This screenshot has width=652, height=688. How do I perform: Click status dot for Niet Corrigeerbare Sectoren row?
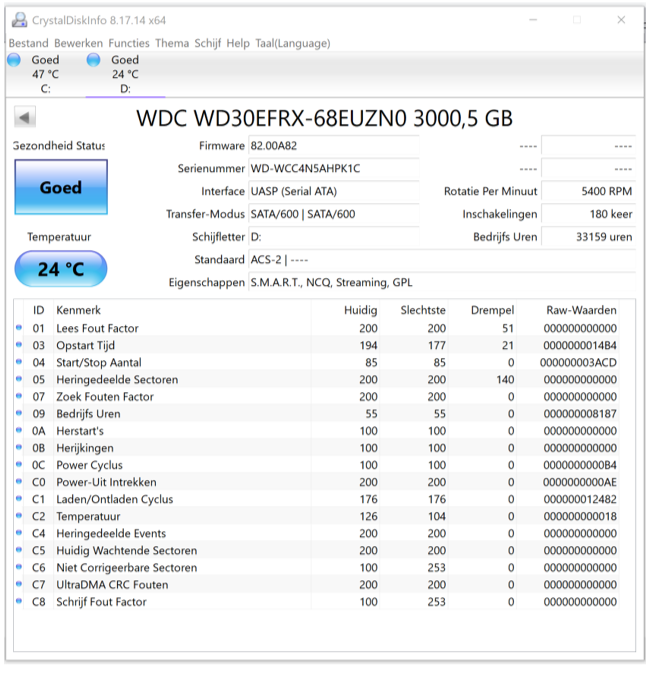click(x=19, y=567)
